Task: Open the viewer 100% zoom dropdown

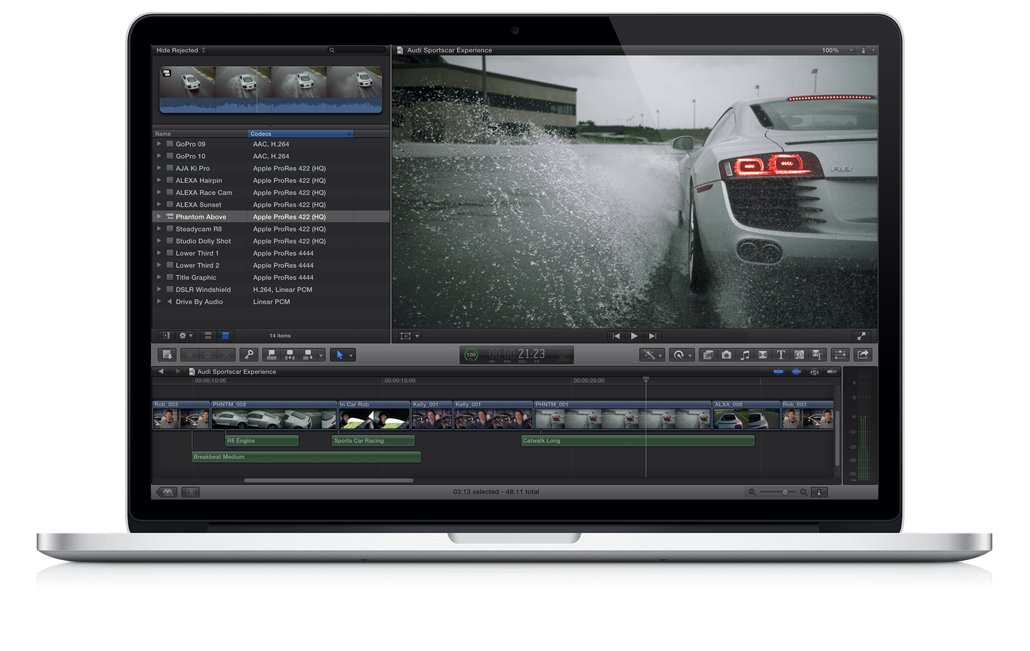Action: coord(834,50)
